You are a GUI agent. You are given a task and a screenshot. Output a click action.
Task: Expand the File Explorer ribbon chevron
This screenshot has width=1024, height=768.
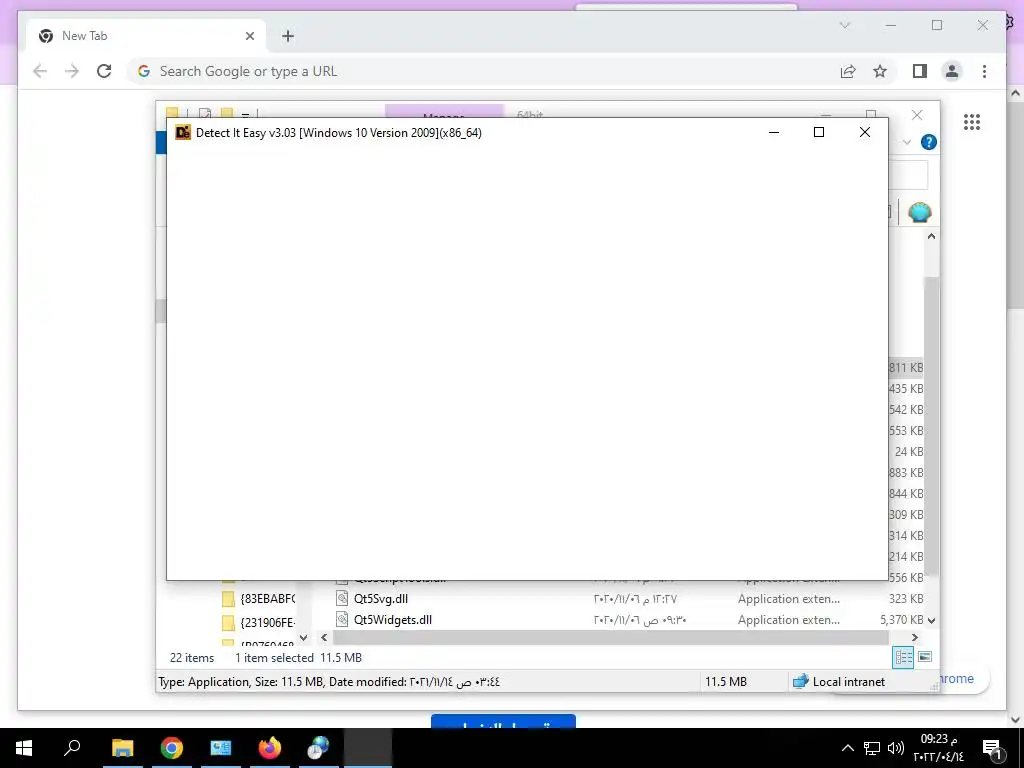pyautogui.click(x=907, y=142)
